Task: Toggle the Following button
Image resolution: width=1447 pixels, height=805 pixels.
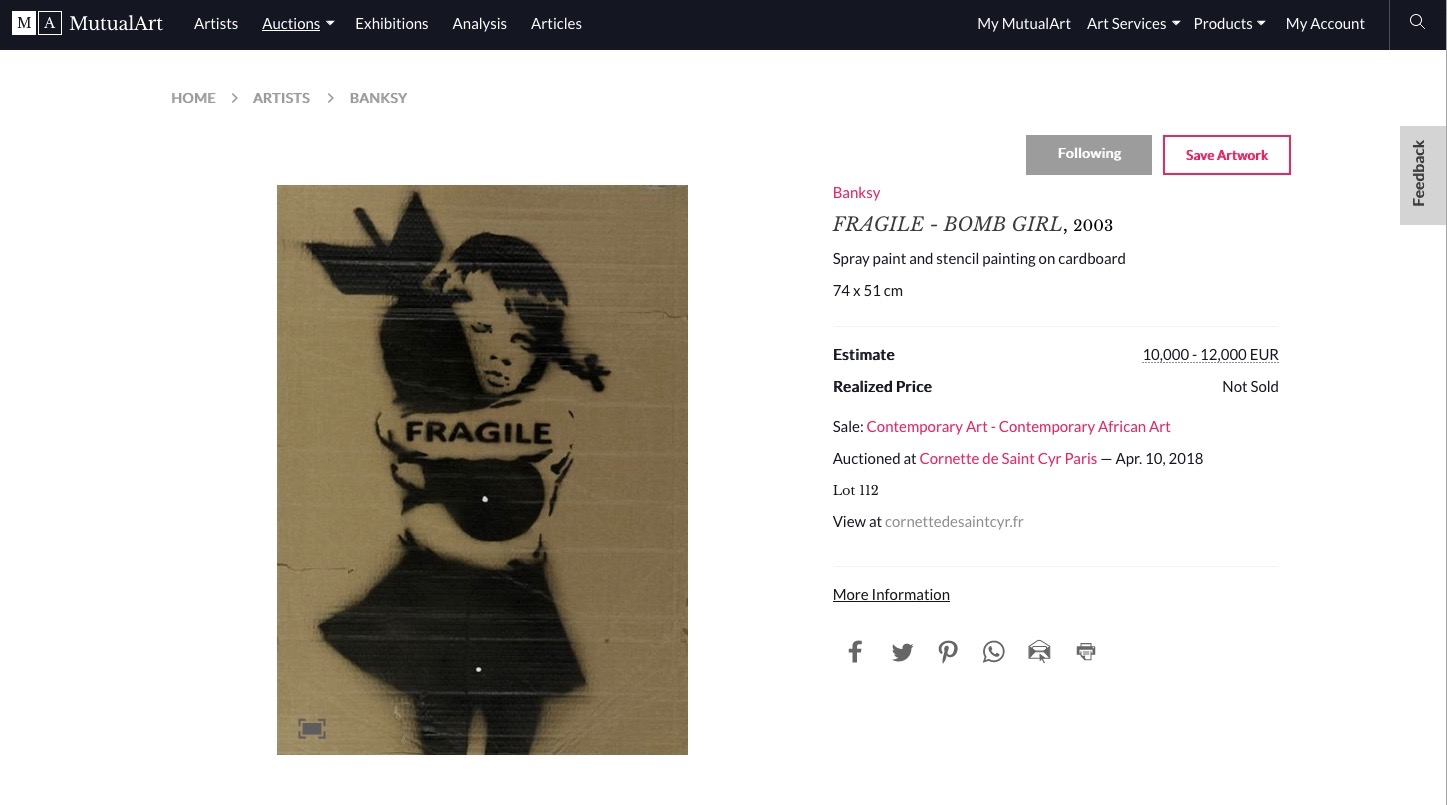Action: click(1089, 155)
